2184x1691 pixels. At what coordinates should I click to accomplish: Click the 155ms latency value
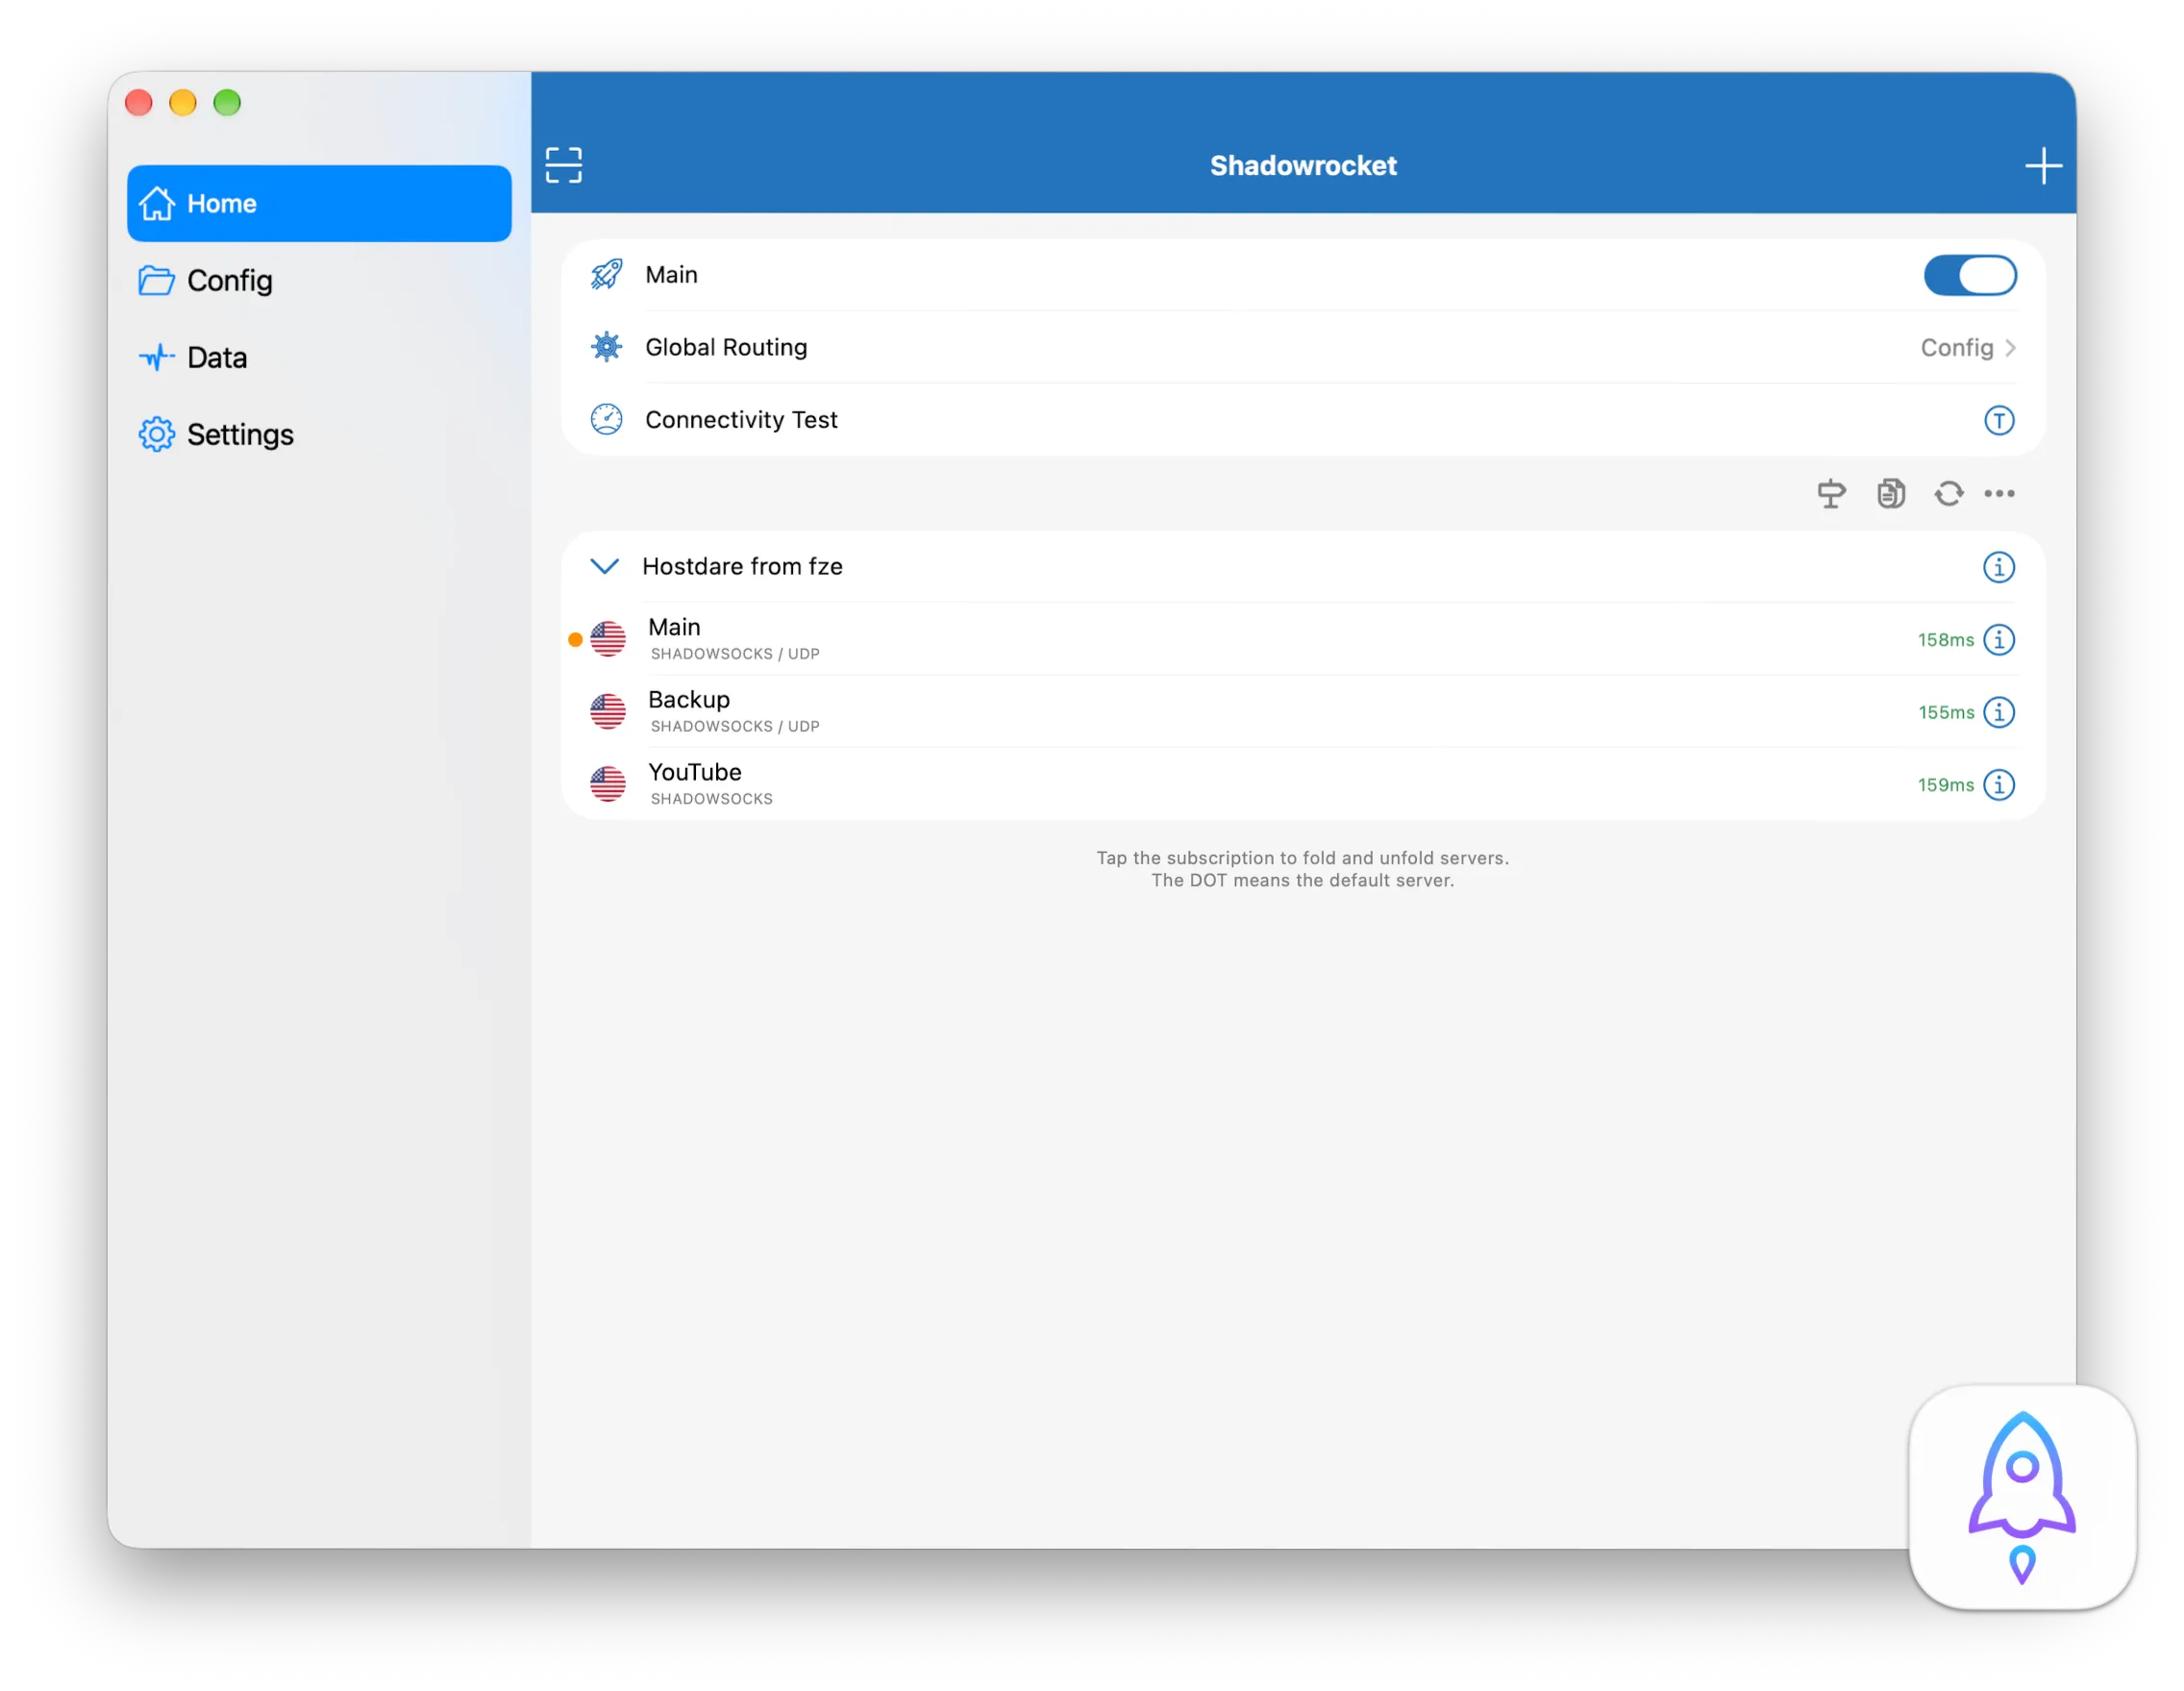tap(1945, 712)
